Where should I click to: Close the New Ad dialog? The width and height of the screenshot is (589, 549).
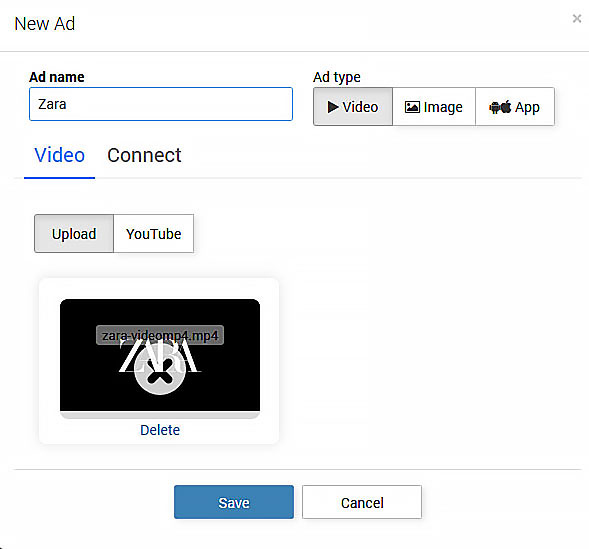(577, 18)
